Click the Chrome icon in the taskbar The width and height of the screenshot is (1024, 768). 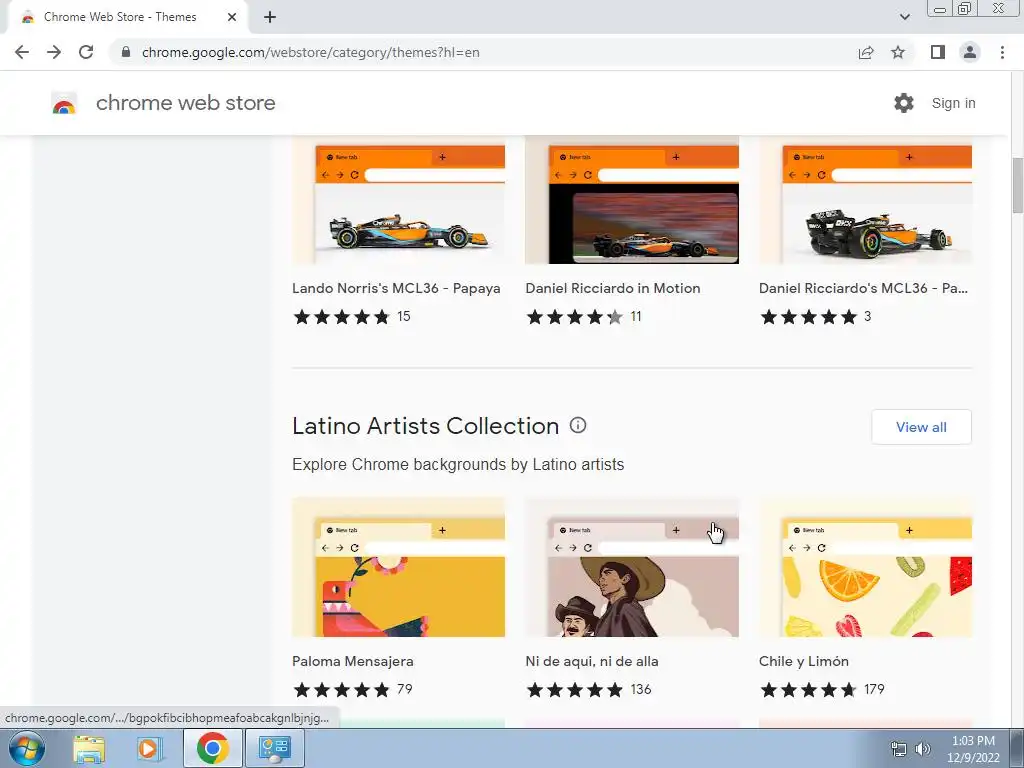tap(212, 748)
